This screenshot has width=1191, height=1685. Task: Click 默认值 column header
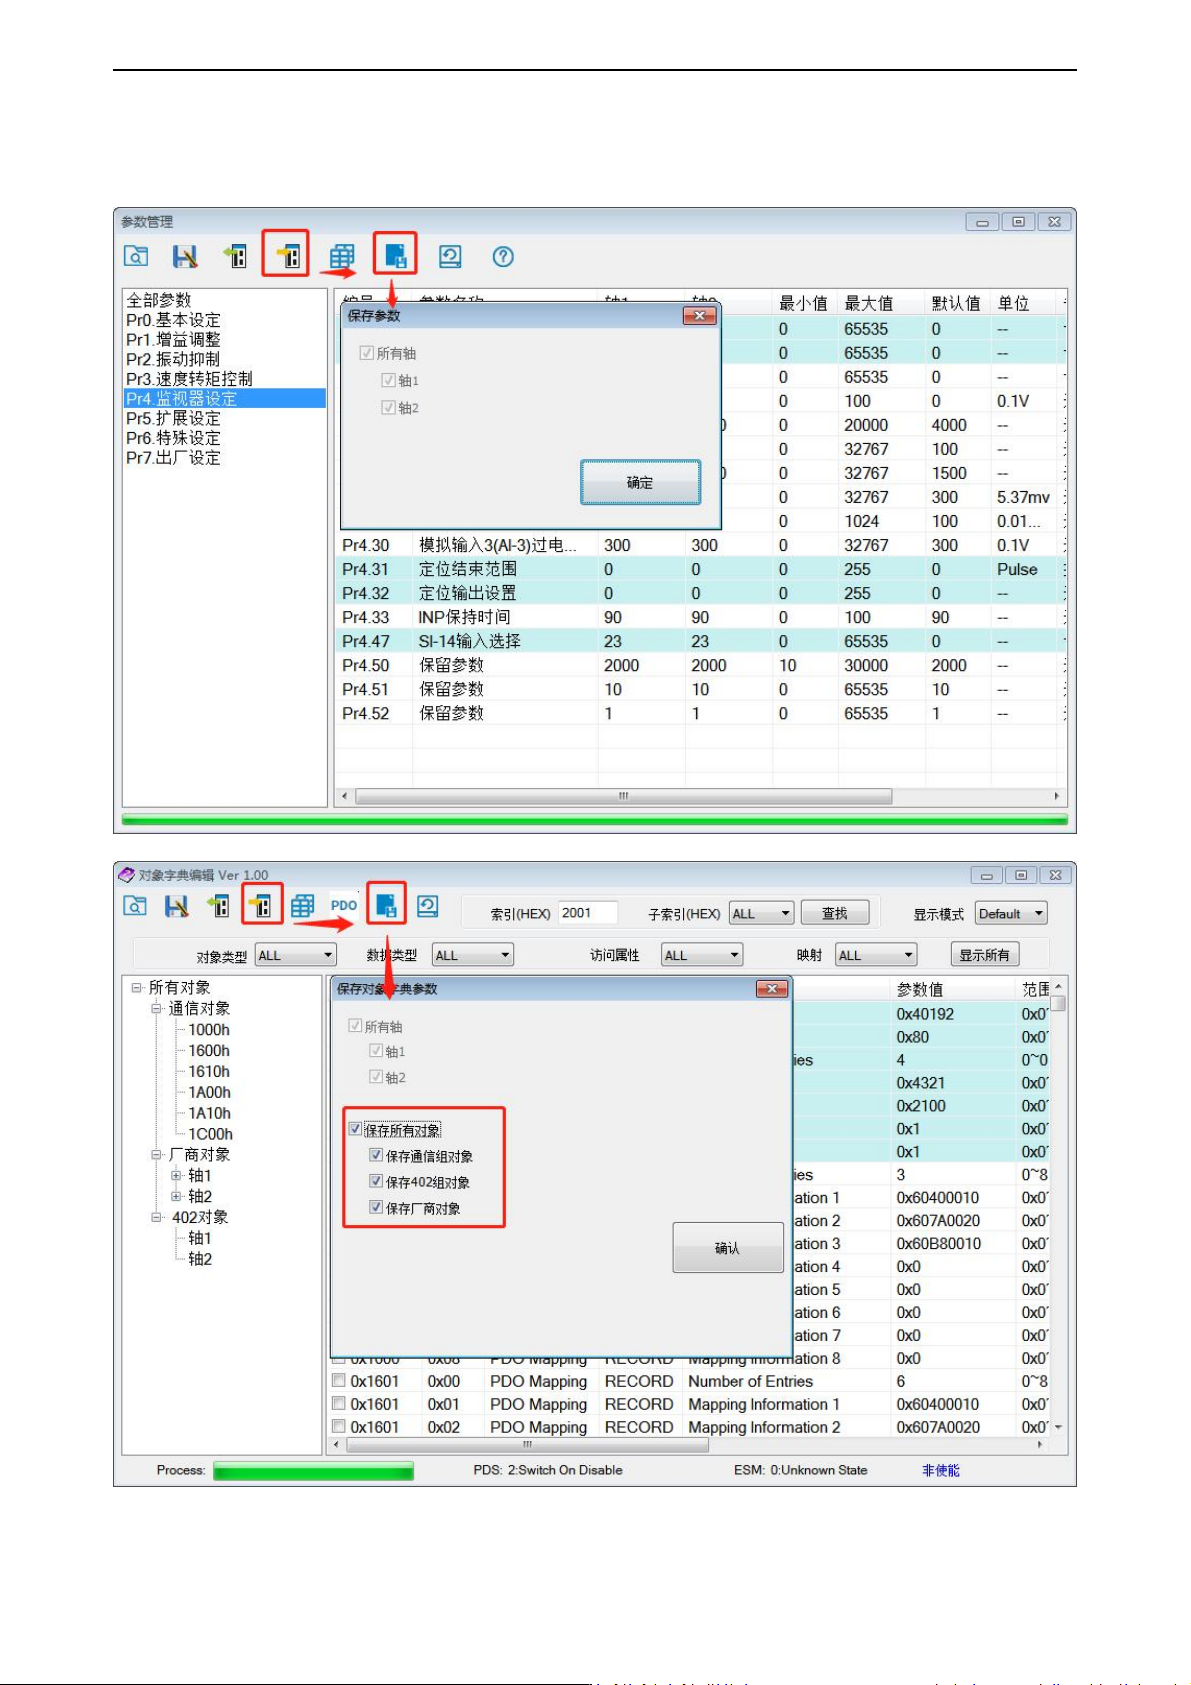(956, 303)
